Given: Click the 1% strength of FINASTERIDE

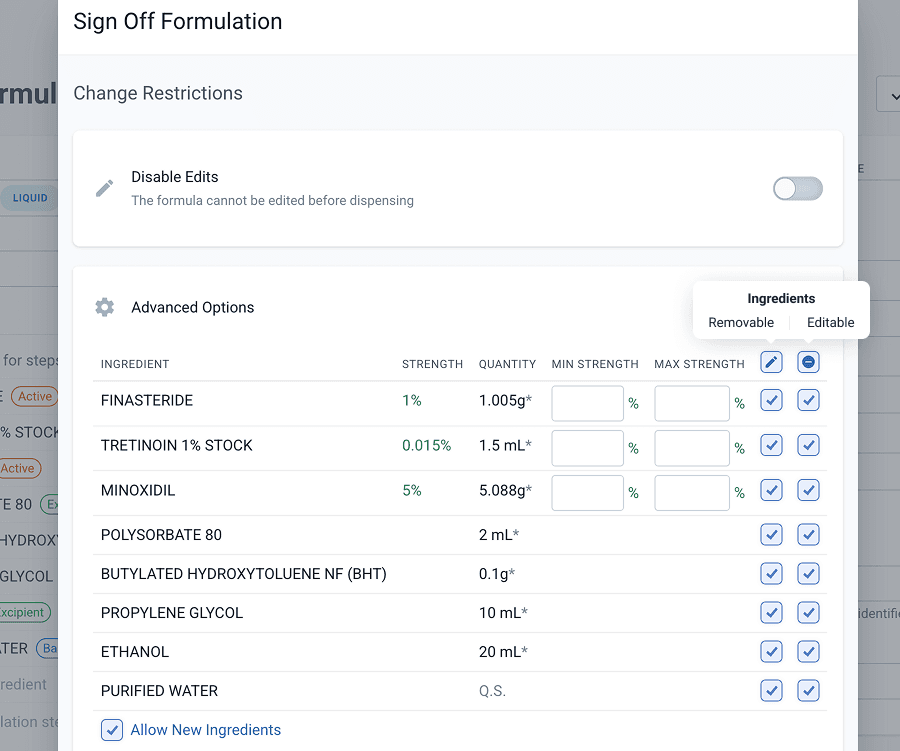Looking at the screenshot, I should [x=412, y=400].
